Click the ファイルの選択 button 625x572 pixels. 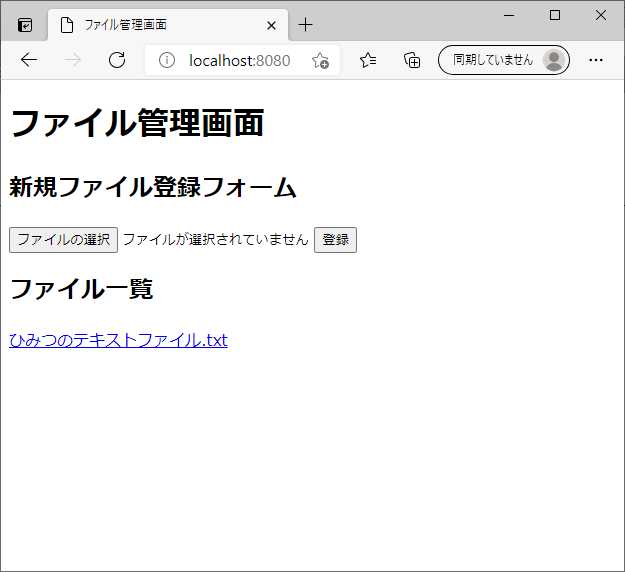coord(63,240)
